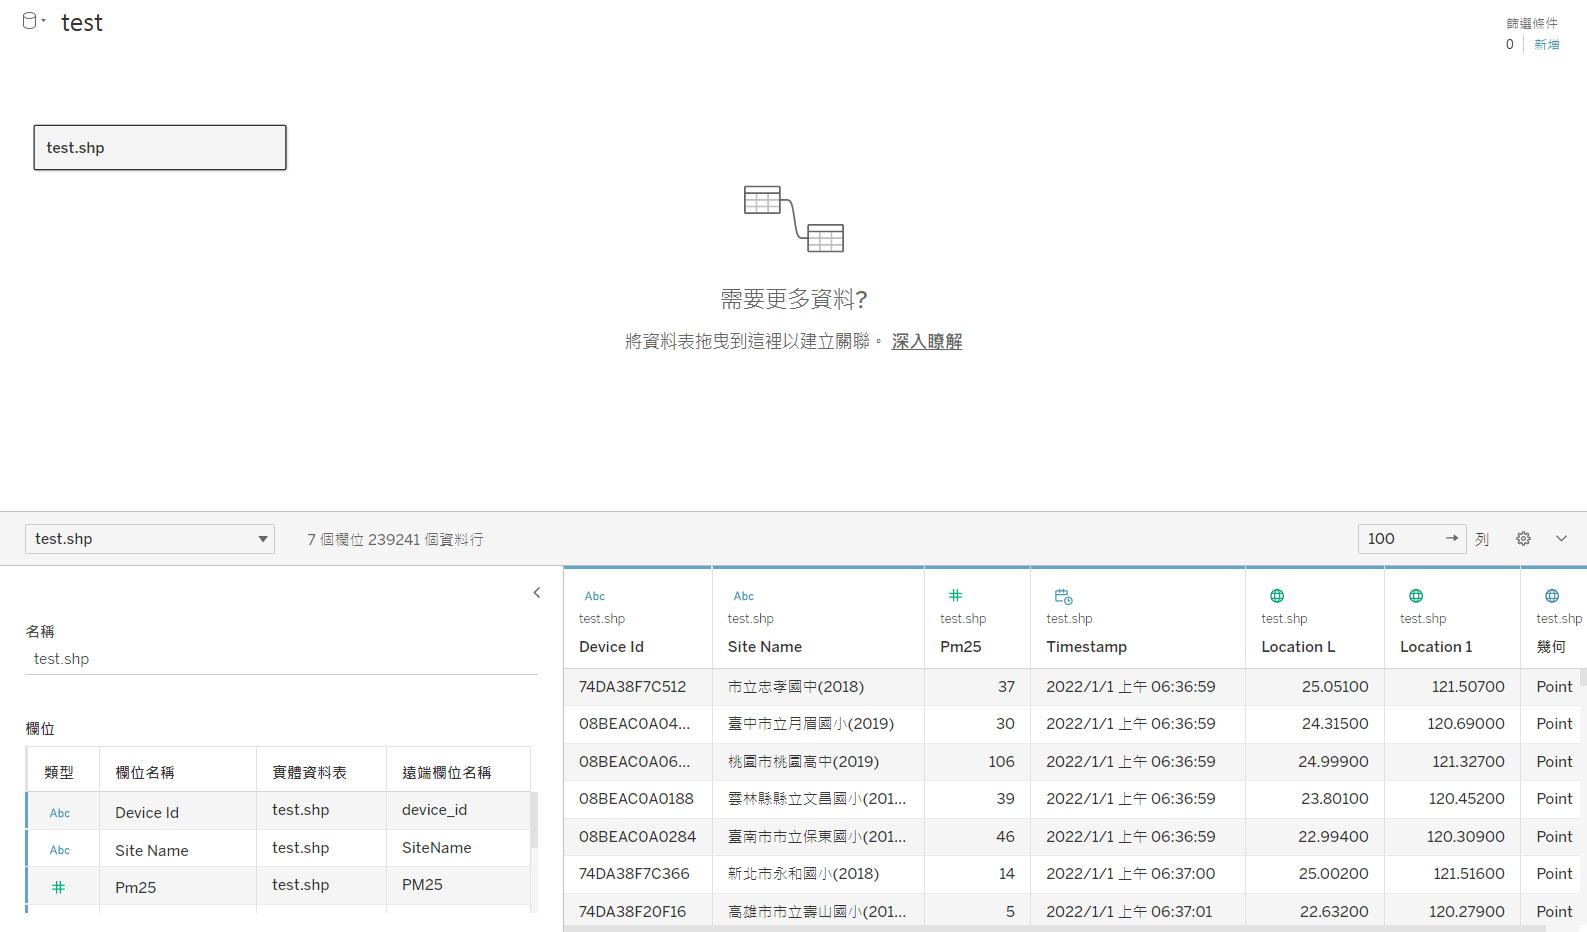Select Device Id field name in fields list

point(147,813)
